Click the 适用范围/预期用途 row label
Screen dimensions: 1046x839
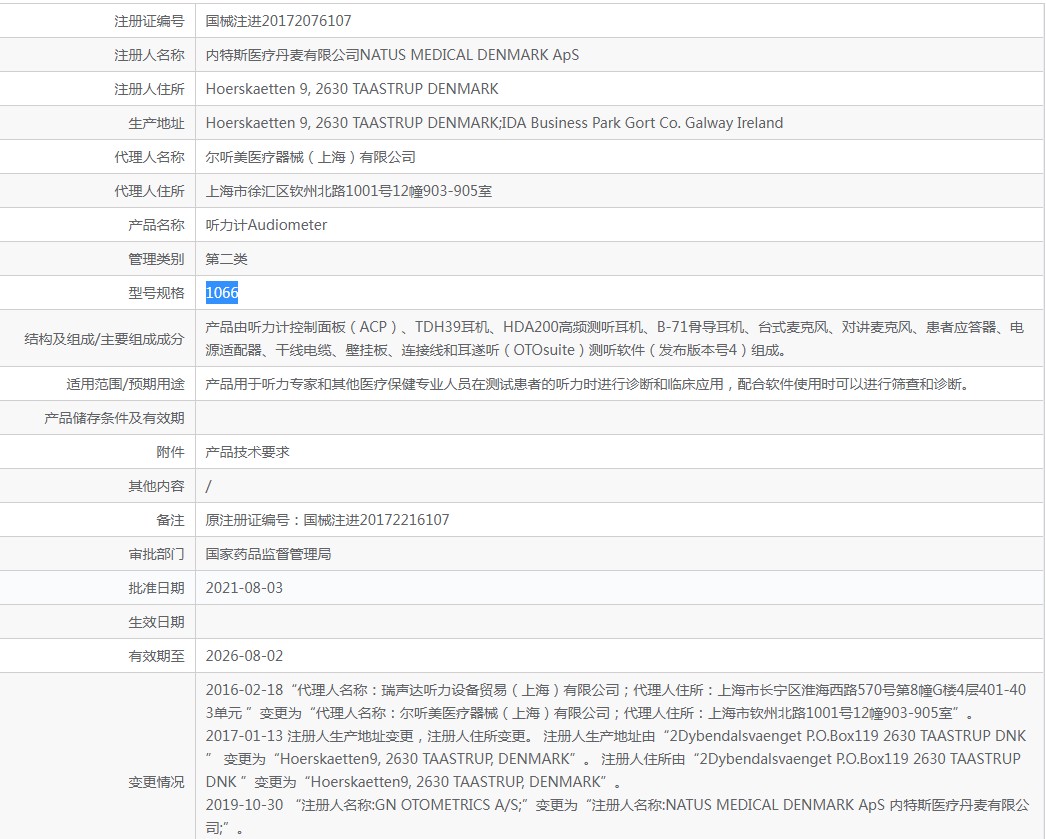[125, 384]
